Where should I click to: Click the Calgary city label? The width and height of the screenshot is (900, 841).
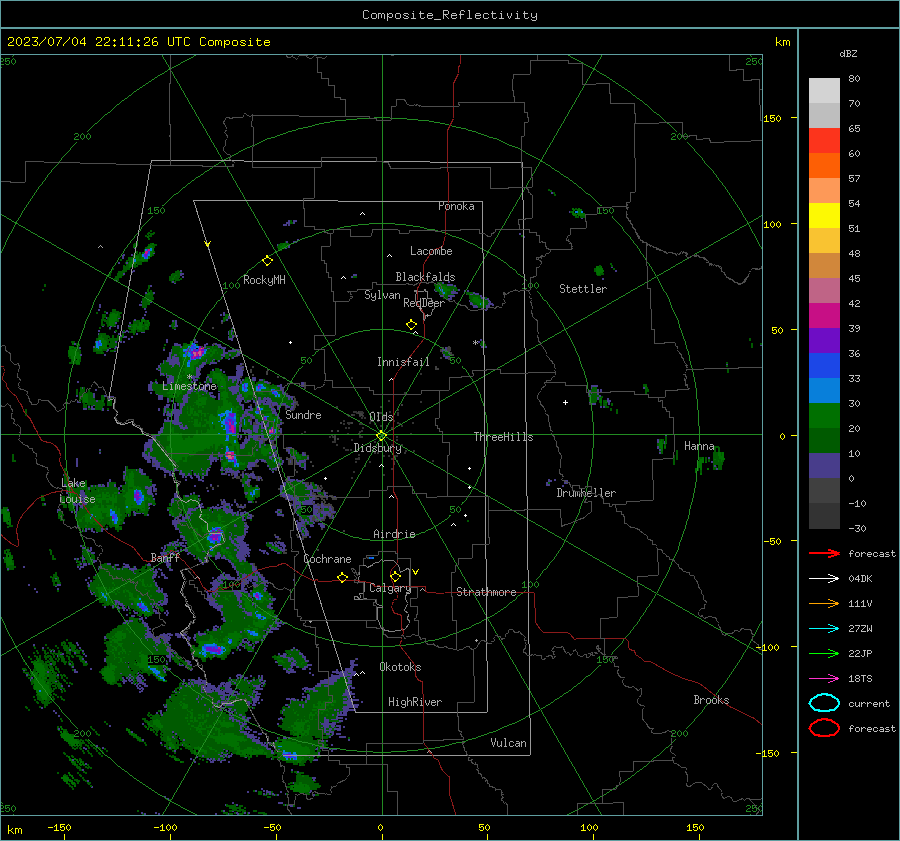click(x=390, y=588)
